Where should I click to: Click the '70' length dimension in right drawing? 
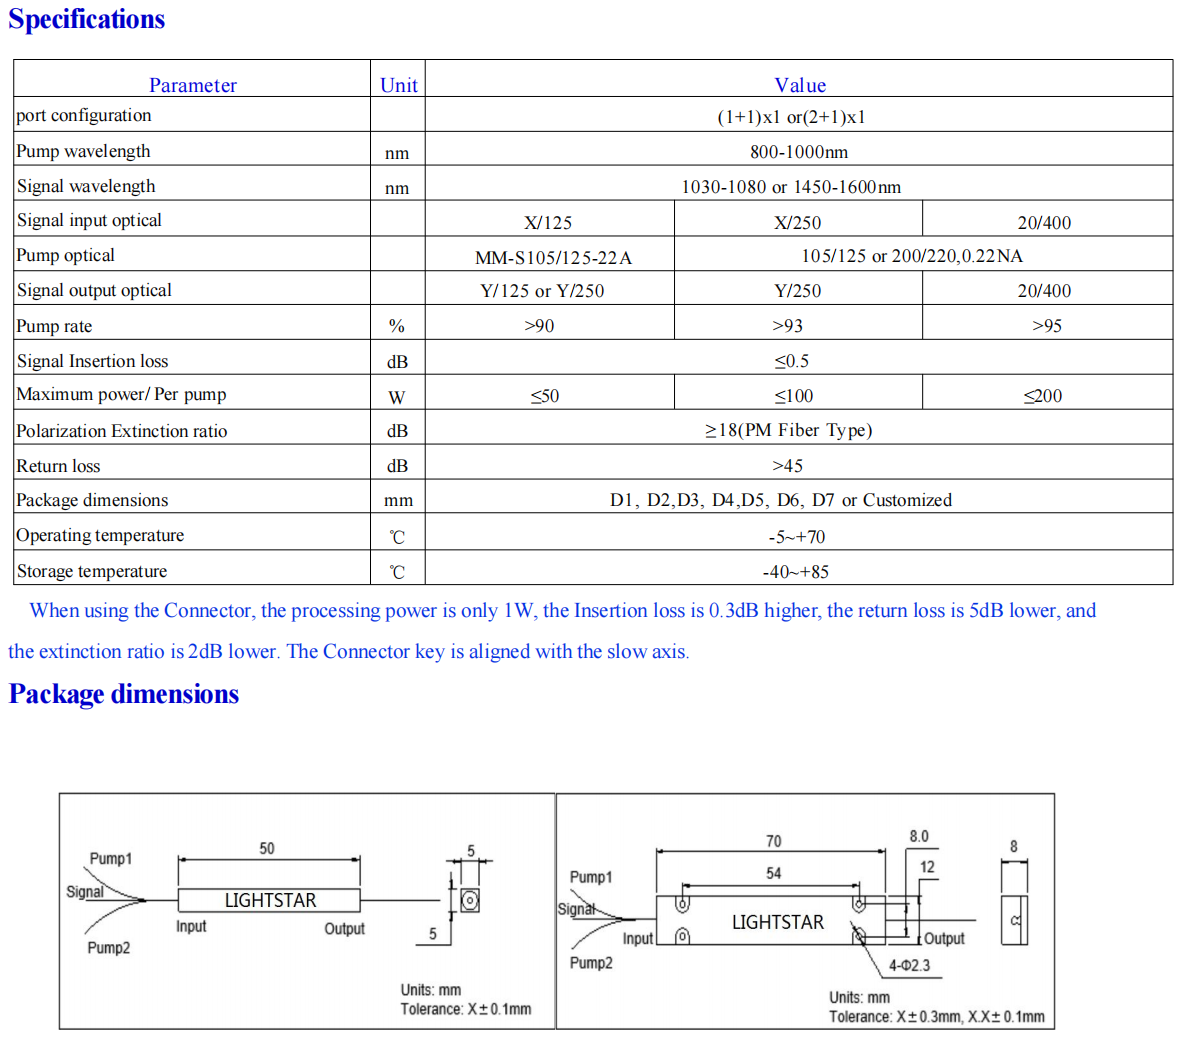[774, 842]
